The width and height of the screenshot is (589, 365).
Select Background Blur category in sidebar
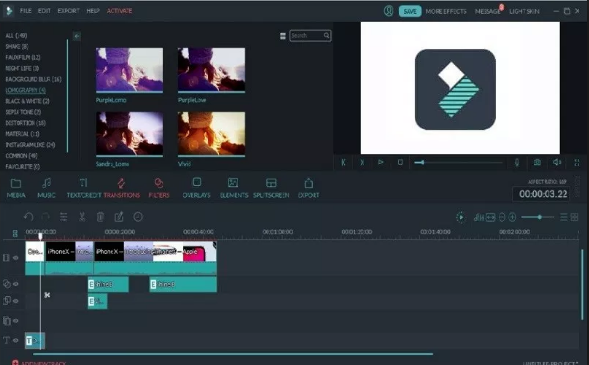(33, 79)
